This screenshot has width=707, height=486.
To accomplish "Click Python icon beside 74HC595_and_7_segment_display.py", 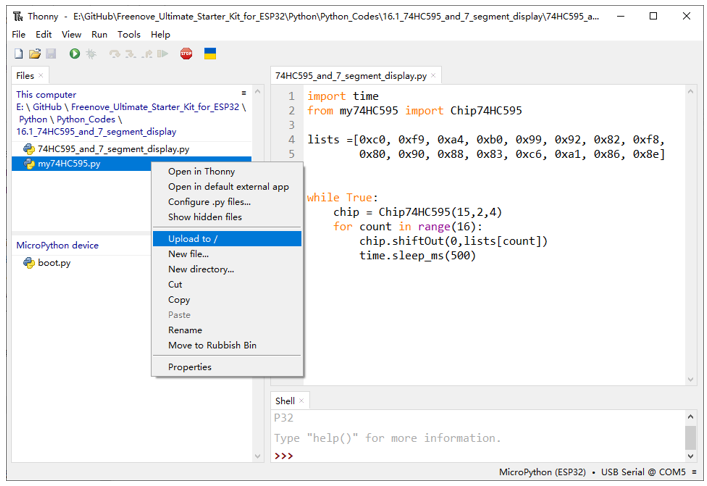I will click(x=29, y=149).
